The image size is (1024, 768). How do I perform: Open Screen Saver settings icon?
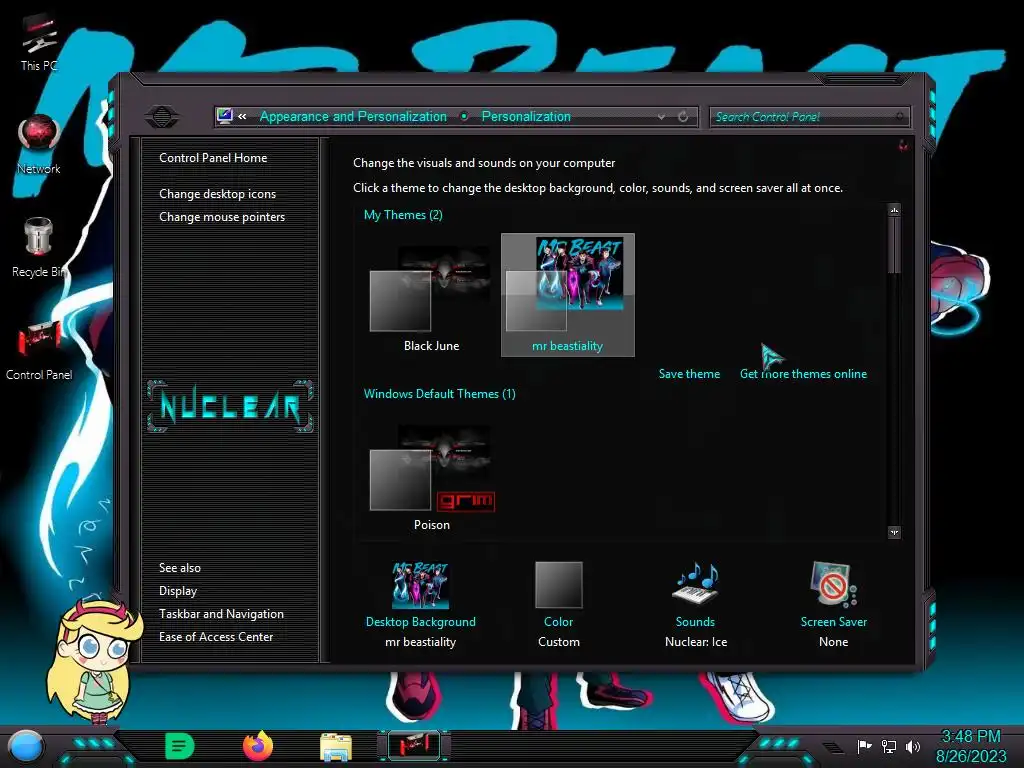[x=833, y=584]
